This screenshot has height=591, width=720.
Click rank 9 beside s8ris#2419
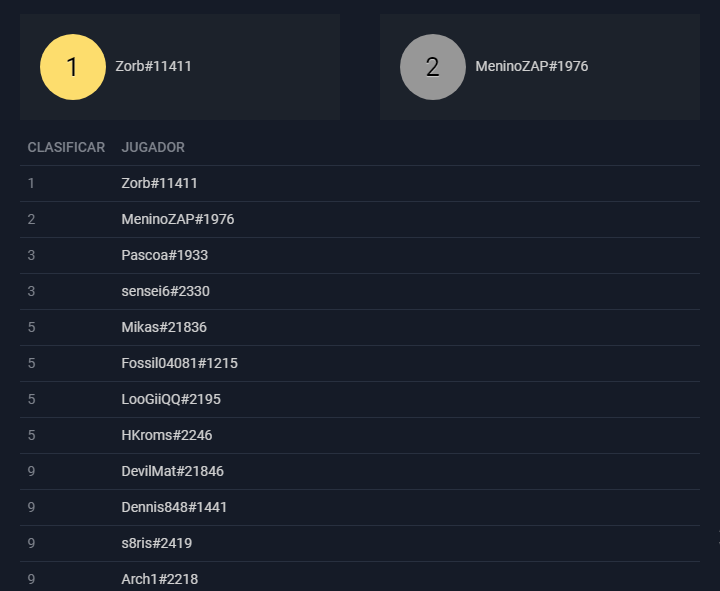31,543
